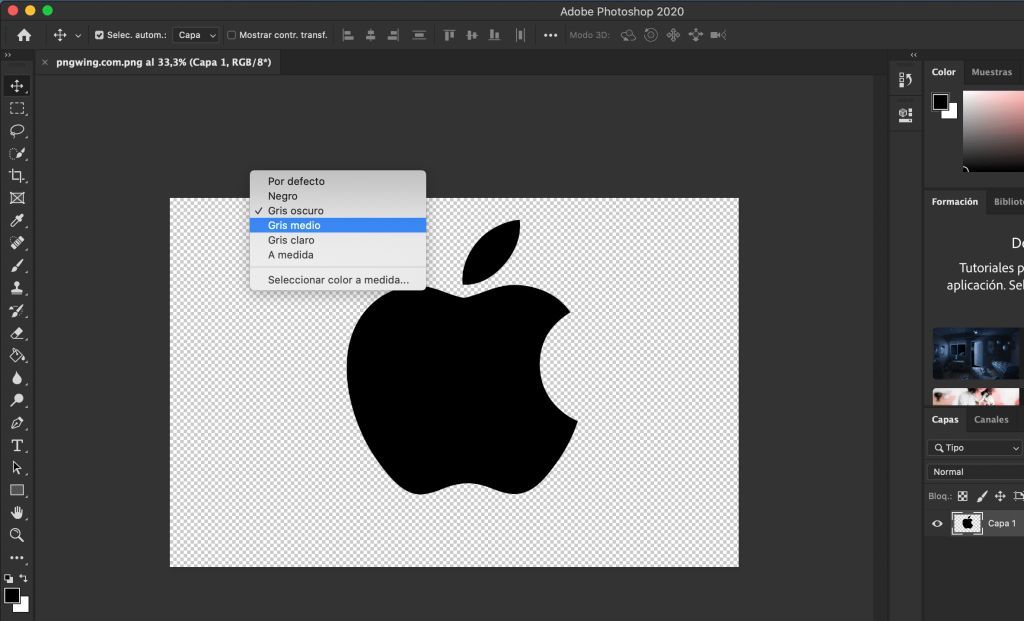This screenshot has height=621, width=1024.
Task: Open the History panel icon
Action: coord(905,80)
